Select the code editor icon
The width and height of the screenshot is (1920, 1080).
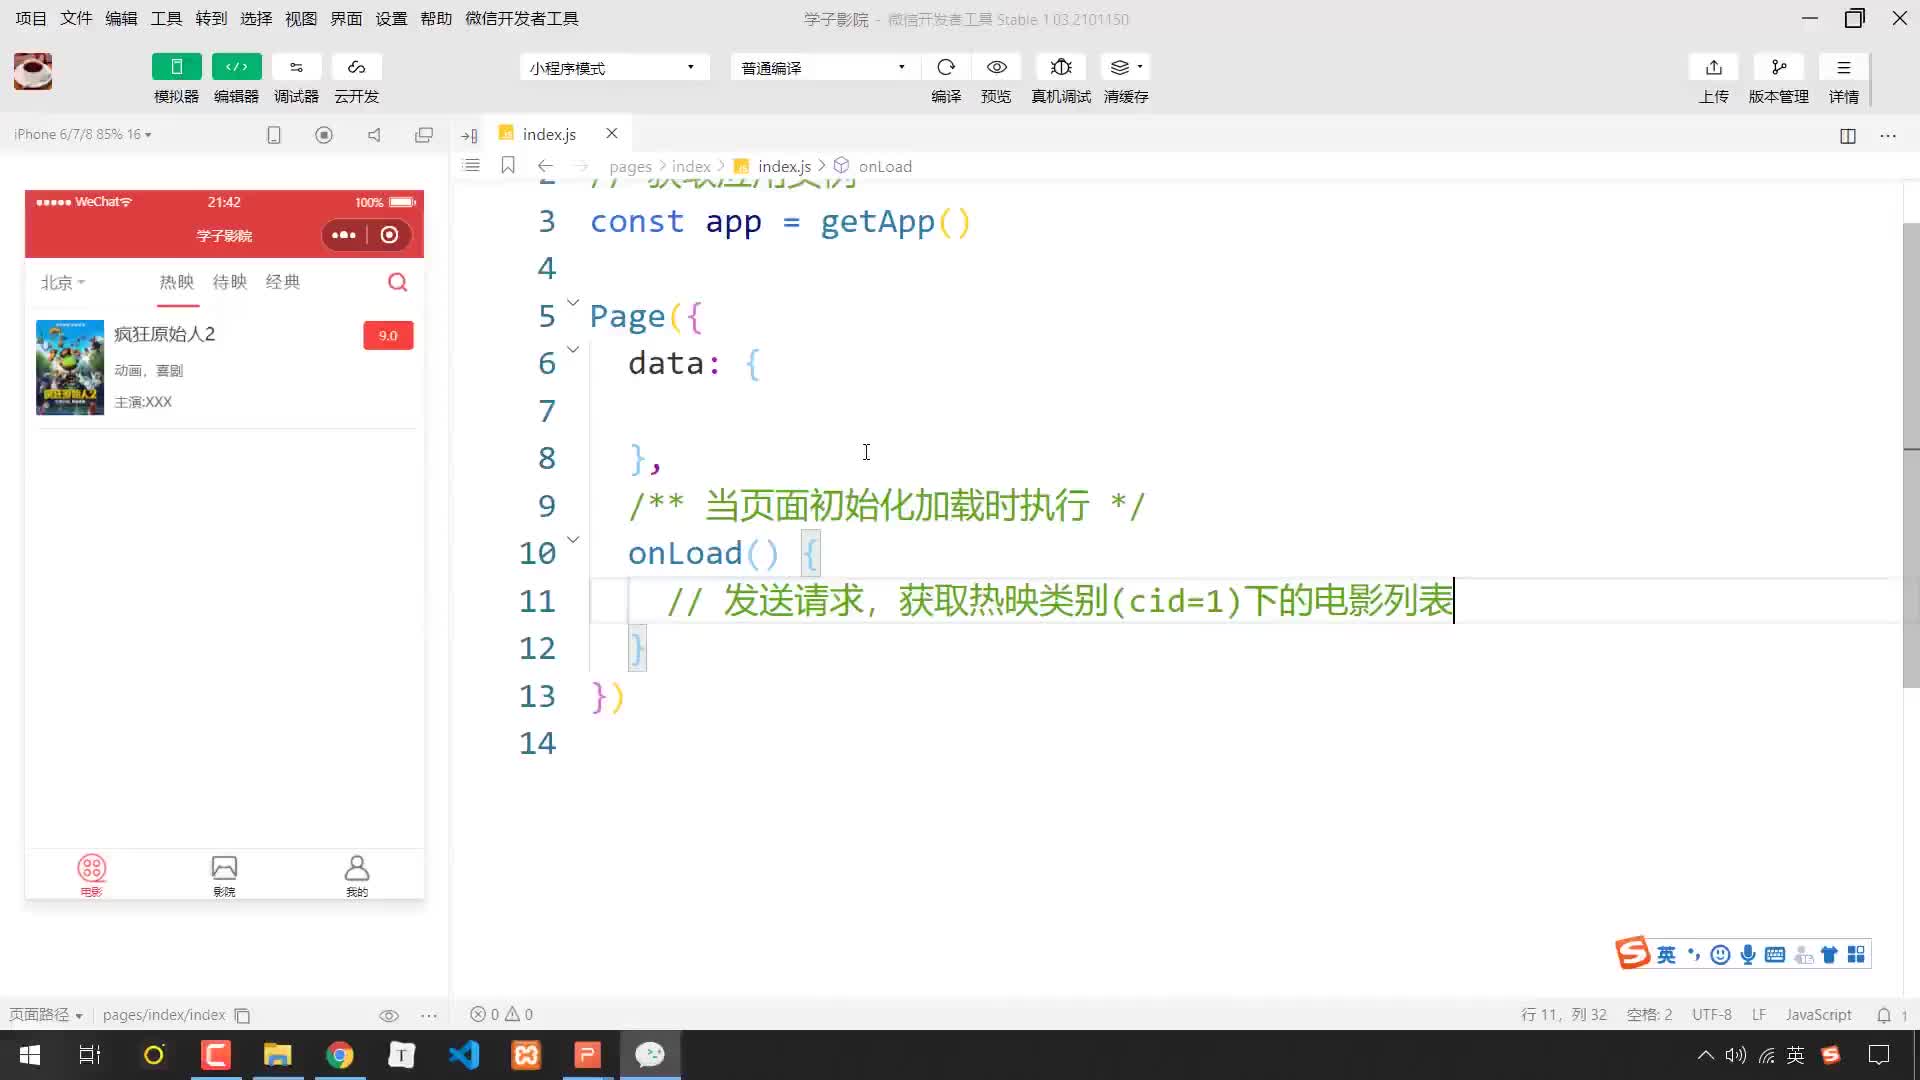tap(237, 67)
